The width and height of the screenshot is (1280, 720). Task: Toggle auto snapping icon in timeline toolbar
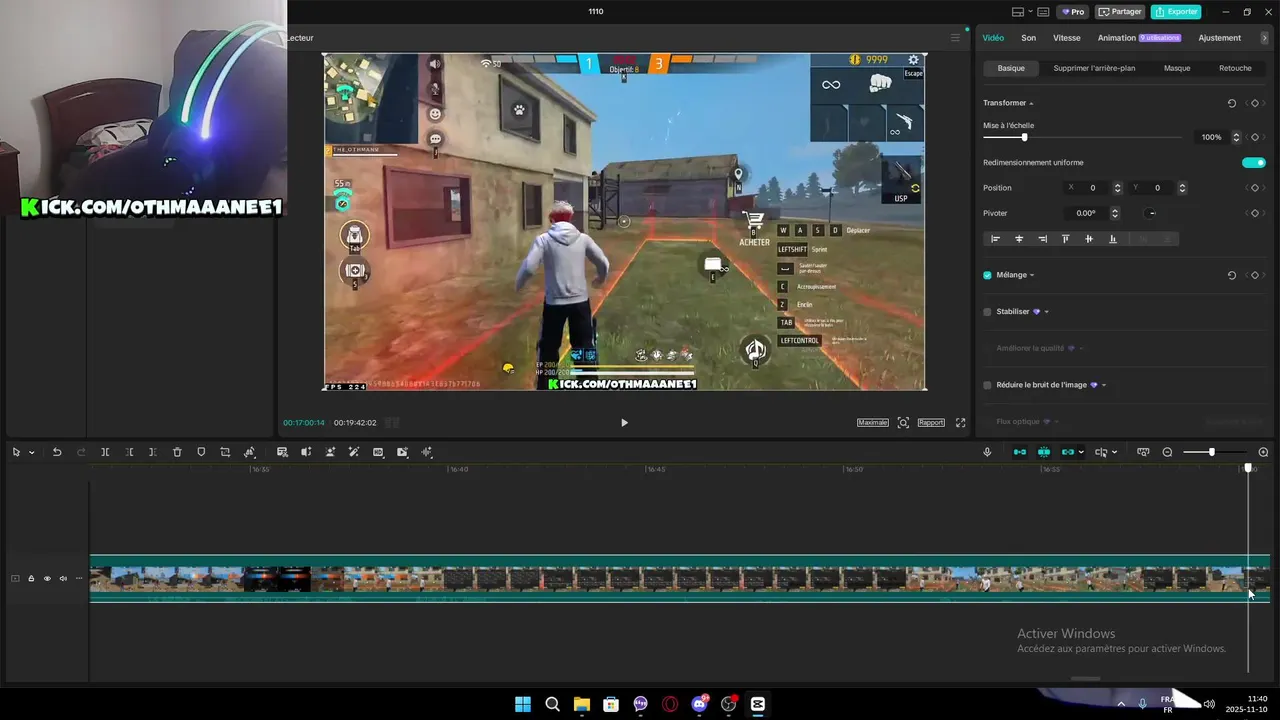click(x=1043, y=452)
